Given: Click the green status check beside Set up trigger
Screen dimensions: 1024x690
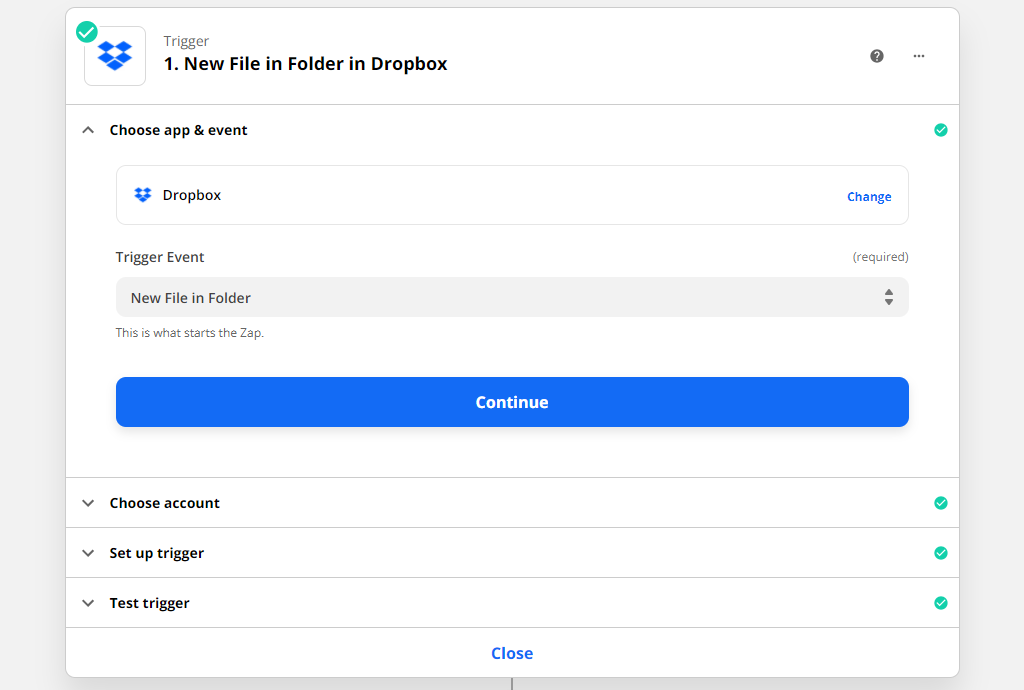Looking at the screenshot, I should pyautogui.click(x=941, y=553).
